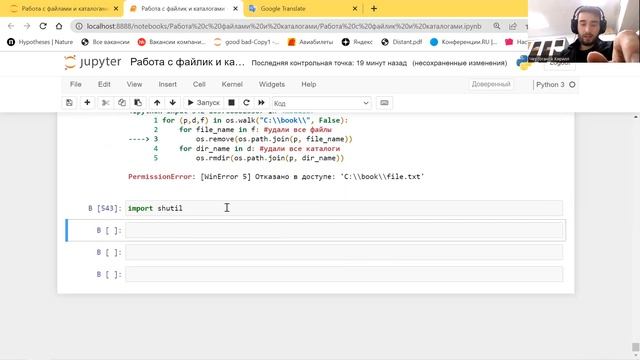Insert a new cell below with plus icon
This screenshot has height=360, width=640.
click(x=87, y=103)
